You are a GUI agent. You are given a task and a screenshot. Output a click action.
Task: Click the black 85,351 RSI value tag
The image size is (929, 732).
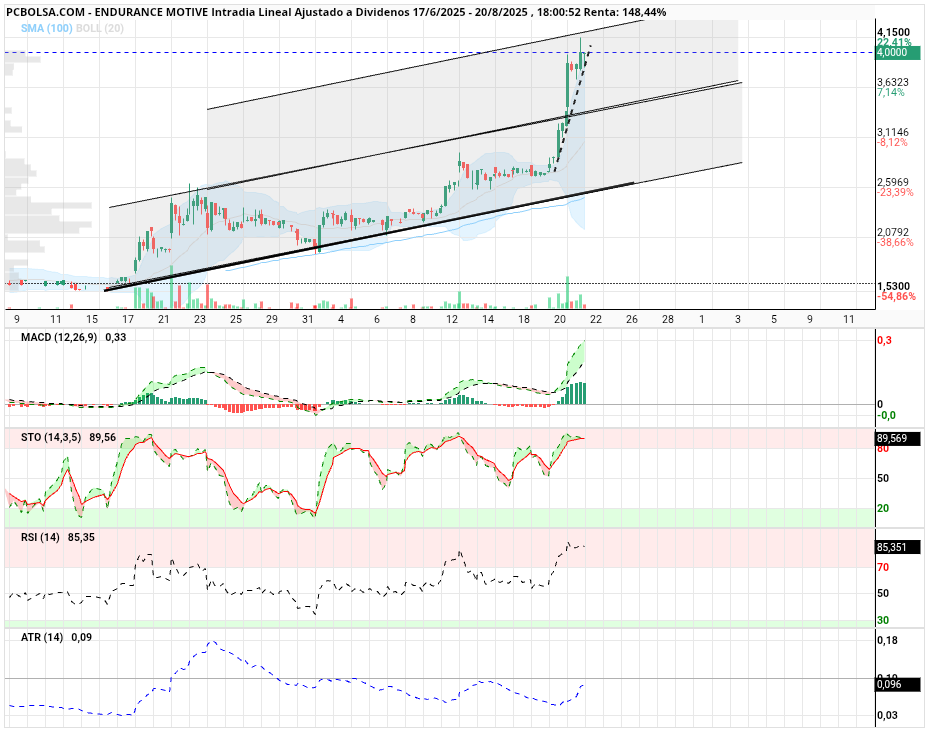coord(899,547)
